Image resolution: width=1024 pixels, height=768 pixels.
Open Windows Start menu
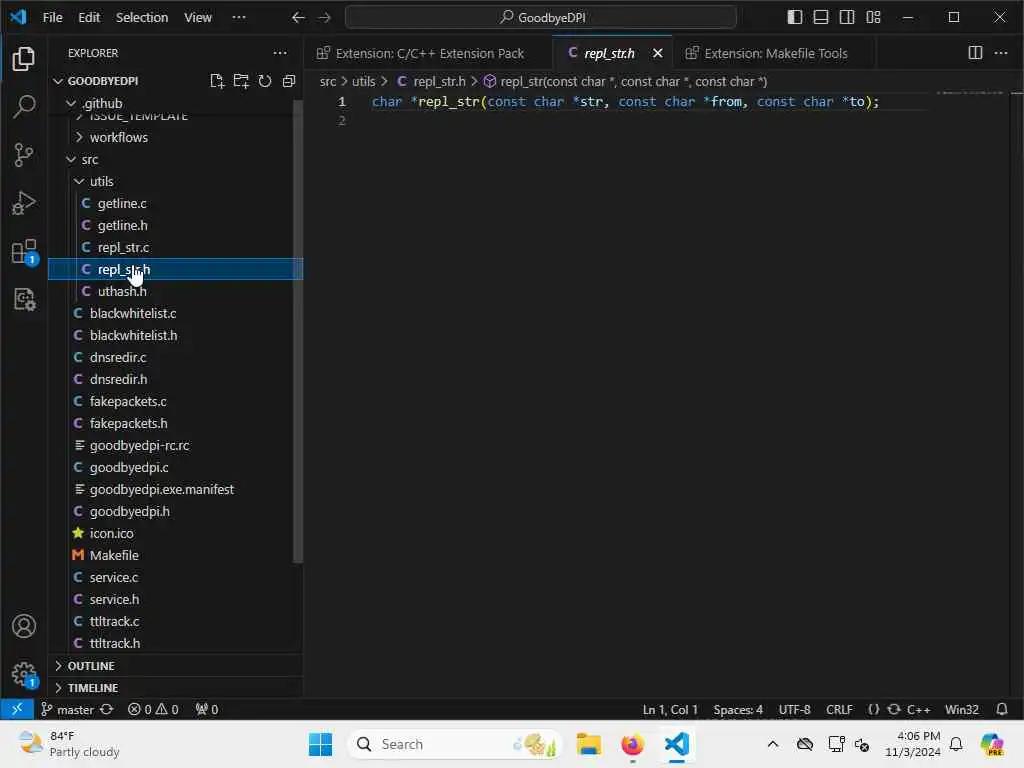point(320,744)
